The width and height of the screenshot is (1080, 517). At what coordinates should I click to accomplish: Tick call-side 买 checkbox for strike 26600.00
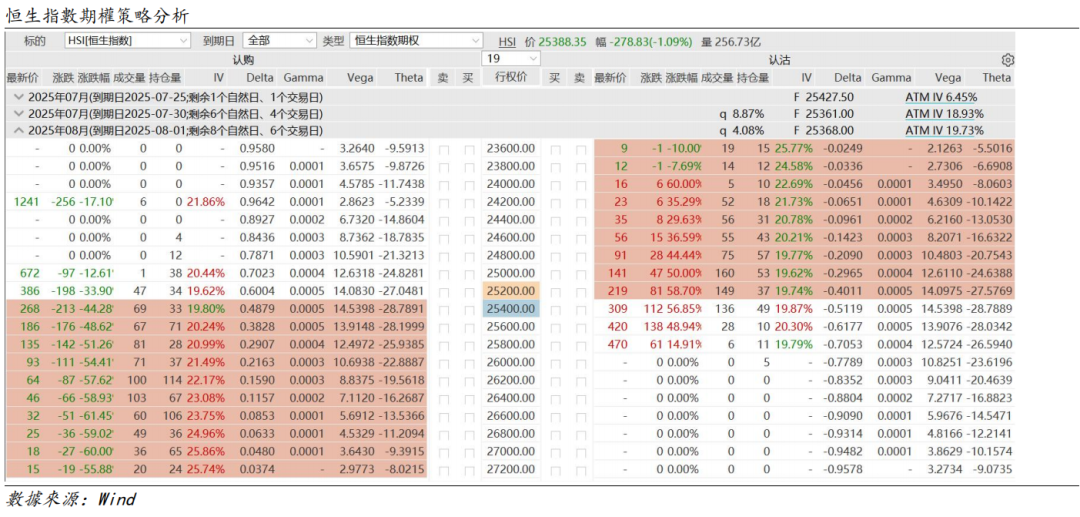pyautogui.click(x=468, y=416)
